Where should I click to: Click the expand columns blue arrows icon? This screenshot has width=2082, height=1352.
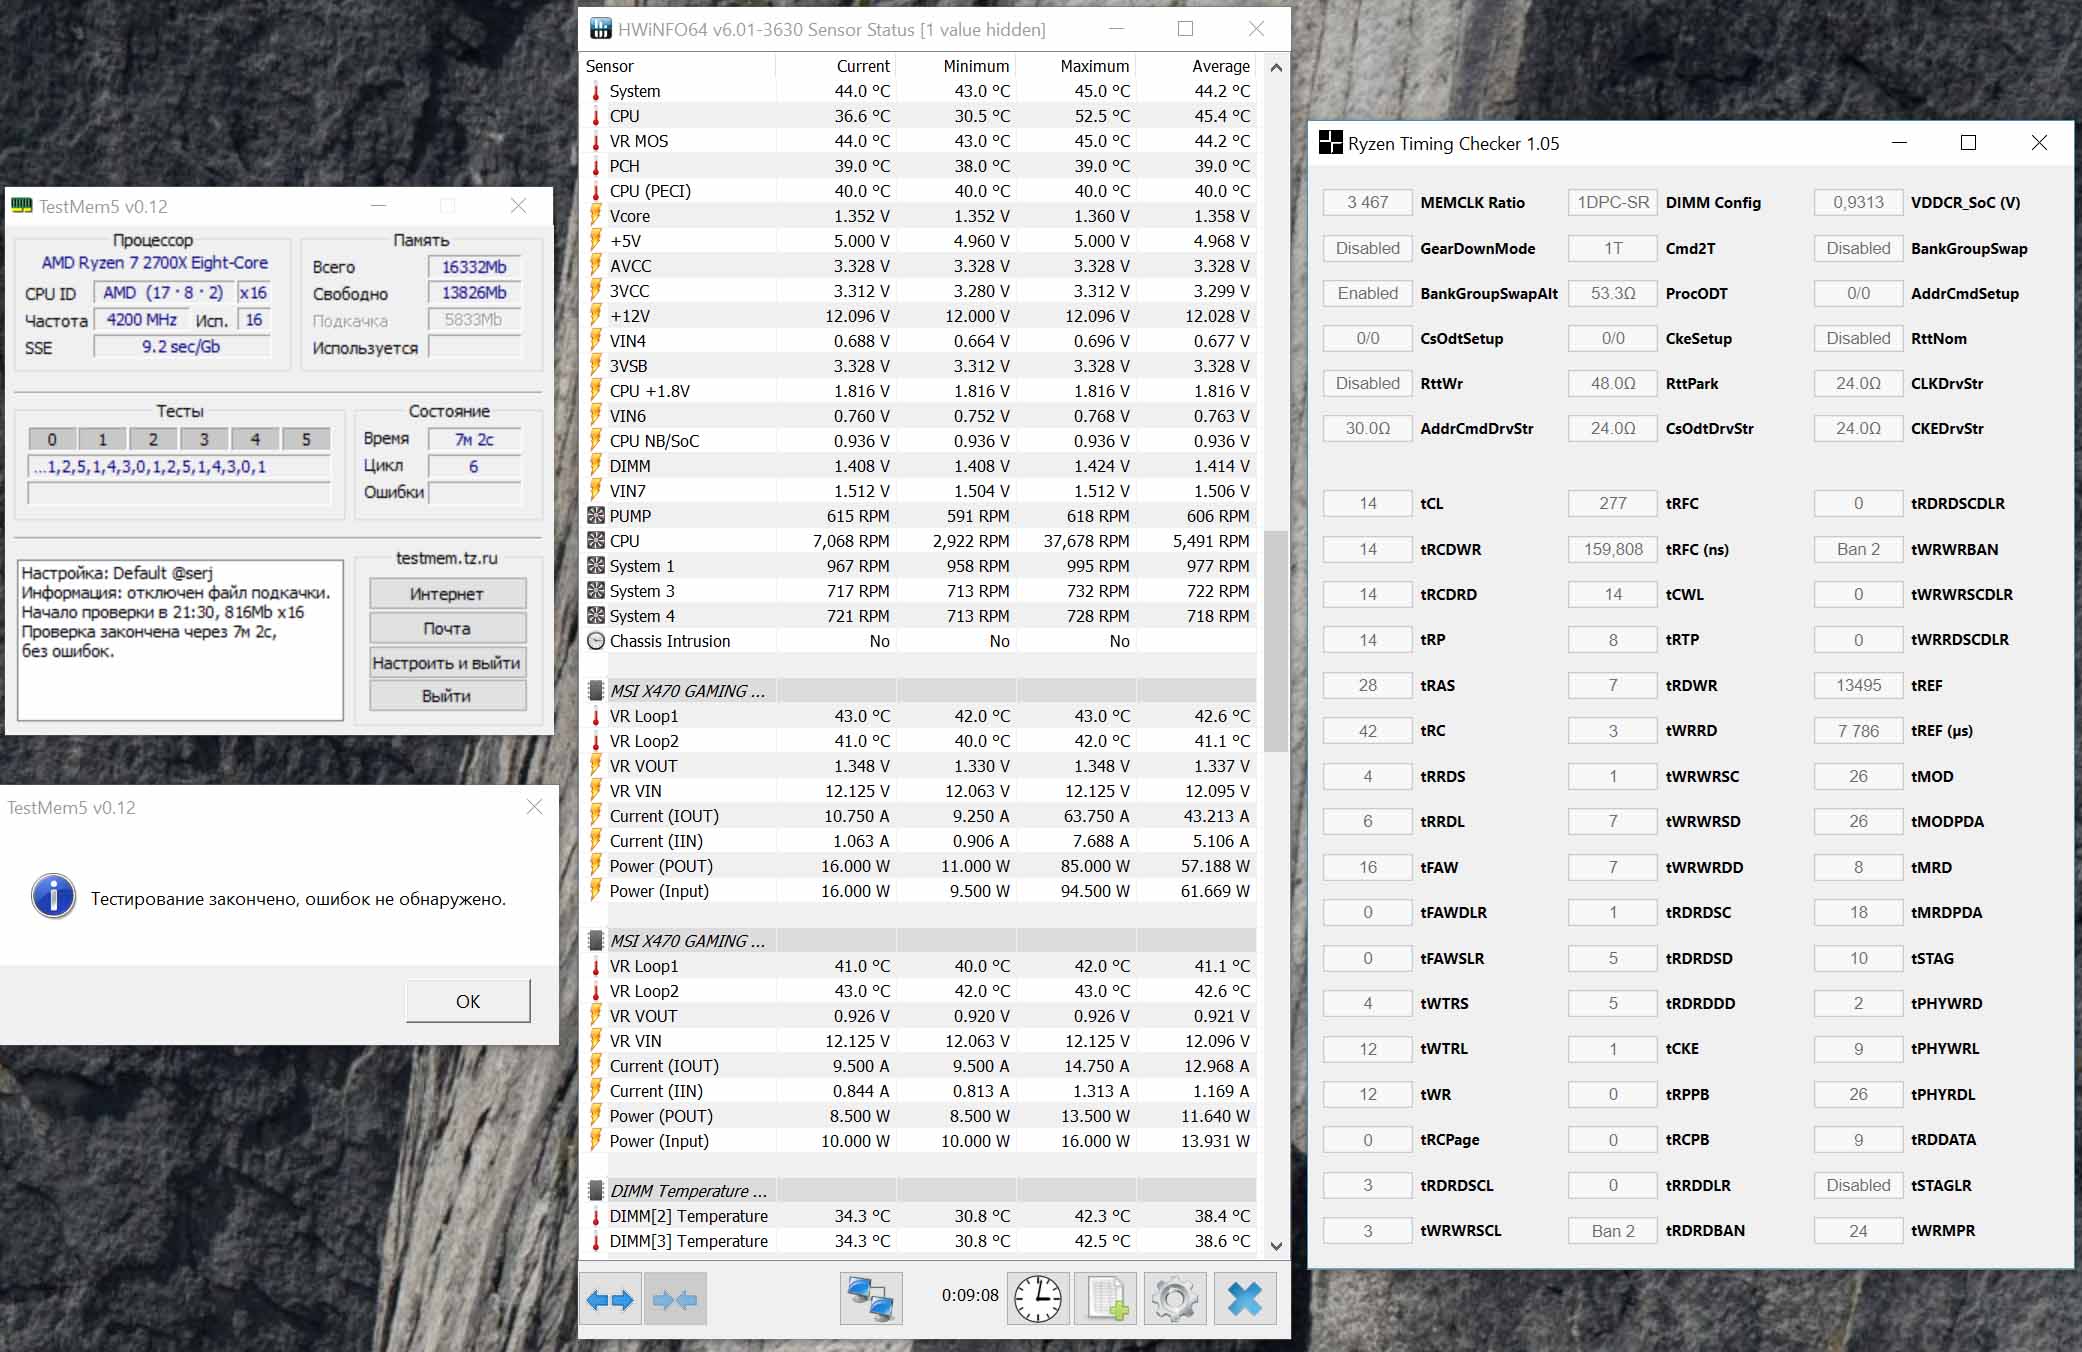(610, 1299)
